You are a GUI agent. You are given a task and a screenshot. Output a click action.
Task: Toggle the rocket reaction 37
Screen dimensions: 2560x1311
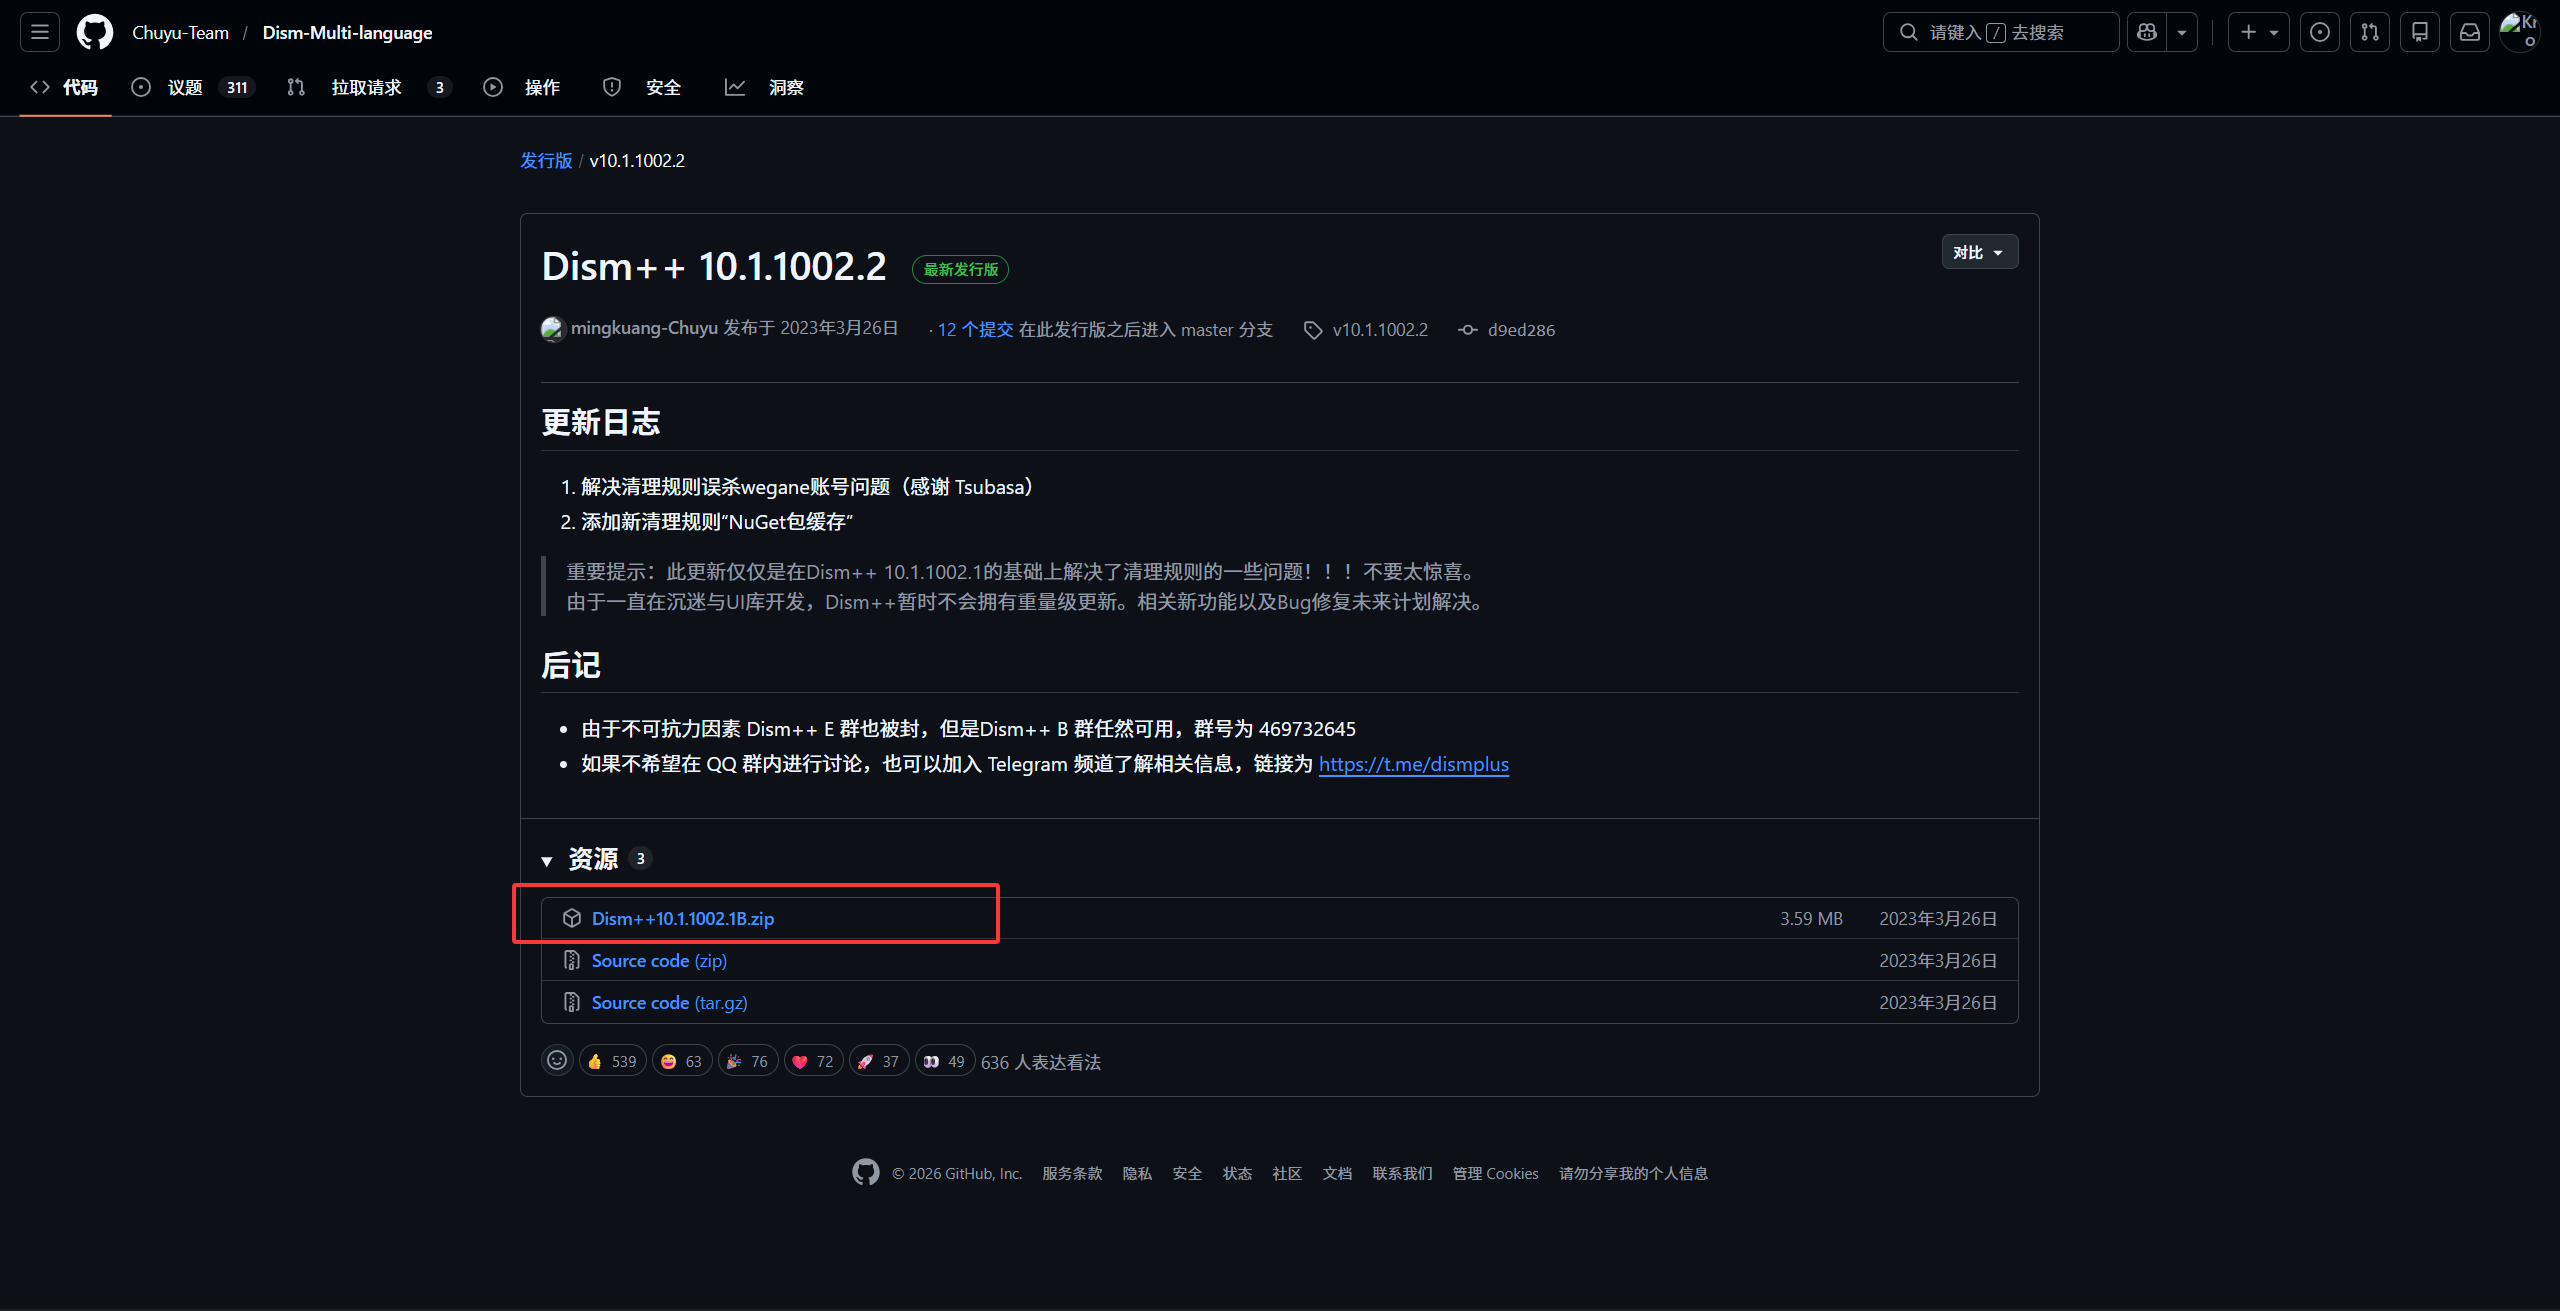click(x=878, y=1061)
